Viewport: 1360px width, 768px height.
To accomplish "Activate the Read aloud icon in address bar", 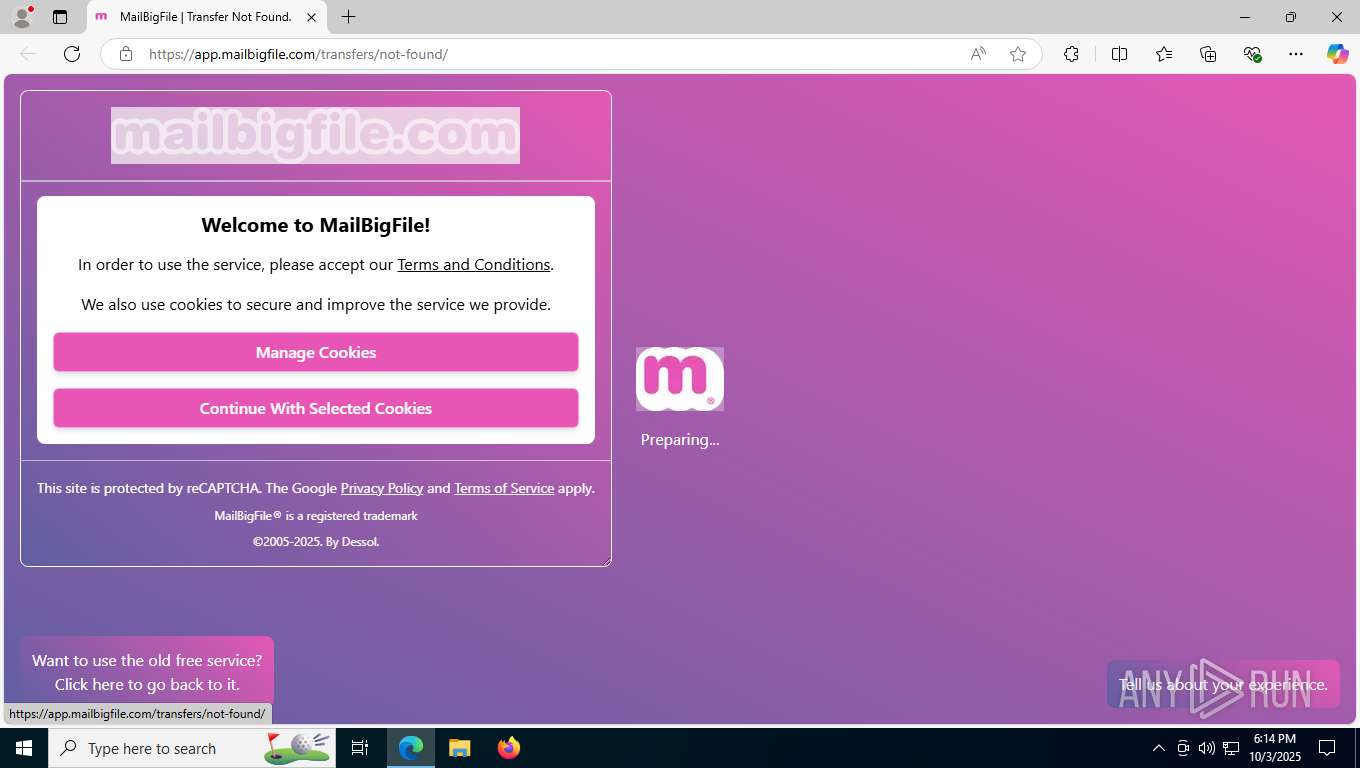I will 978,54.
